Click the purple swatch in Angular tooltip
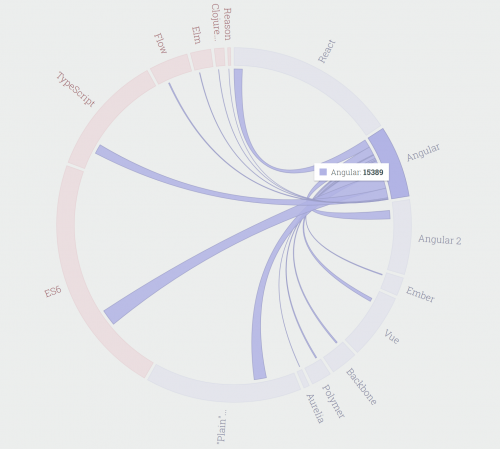Image resolution: width=500 pixels, height=449 pixels. tap(323, 172)
